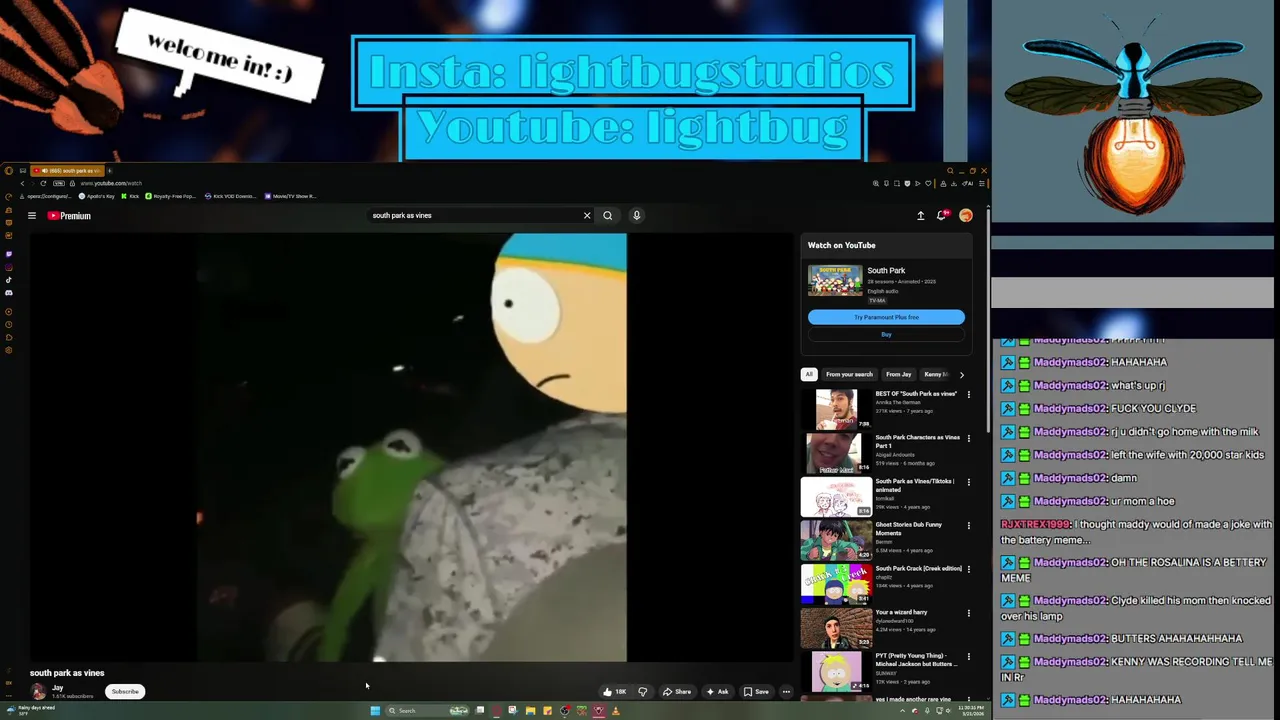The image size is (1280, 720).
Task: Show more filter chips with the arrow
Action: 962,375
